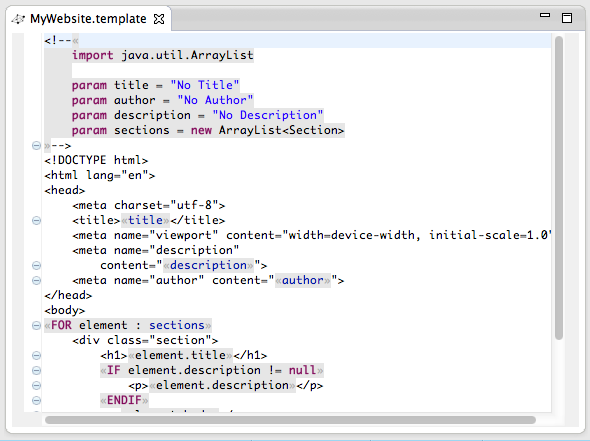Close the MyWebsite.template tab
Screen dimensions: 590x441
point(159,19)
